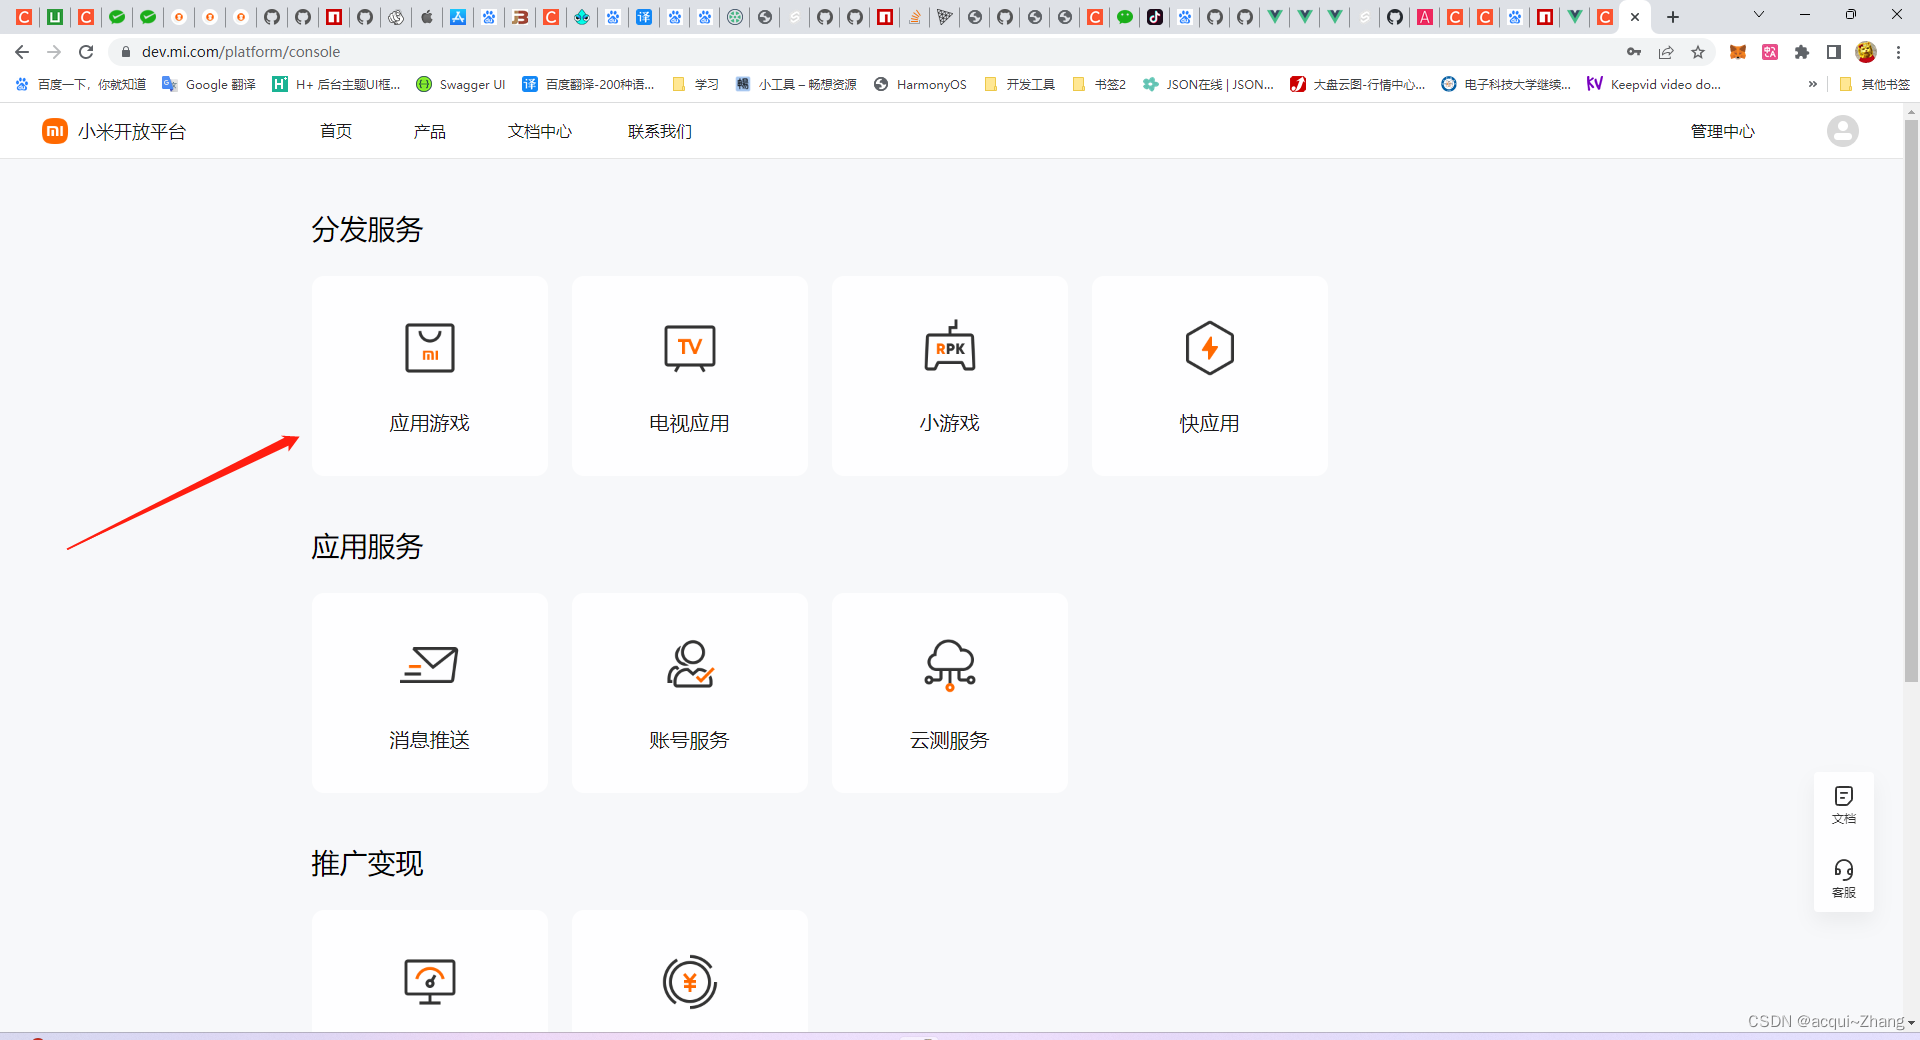Viewport: 1920px width, 1040px height.
Task: Open the Chrome three-dot menu
Action: (x=1898, y=52)
